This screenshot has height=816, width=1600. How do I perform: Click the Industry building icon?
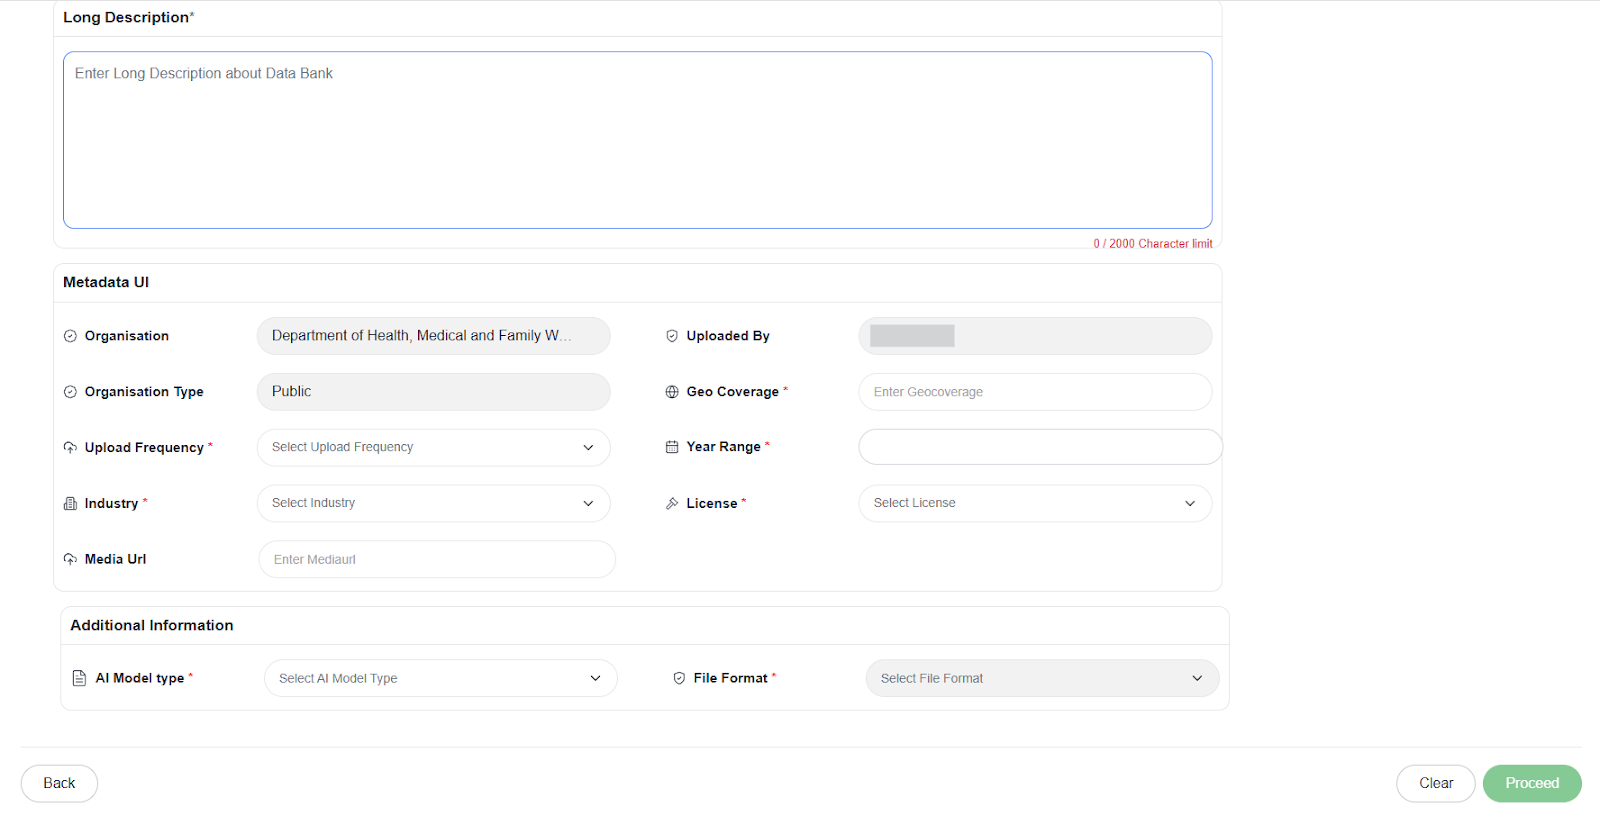70,504
